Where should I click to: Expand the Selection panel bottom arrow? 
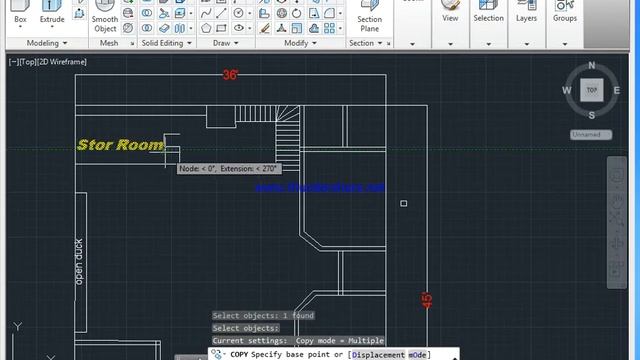(x=489, y=44)
